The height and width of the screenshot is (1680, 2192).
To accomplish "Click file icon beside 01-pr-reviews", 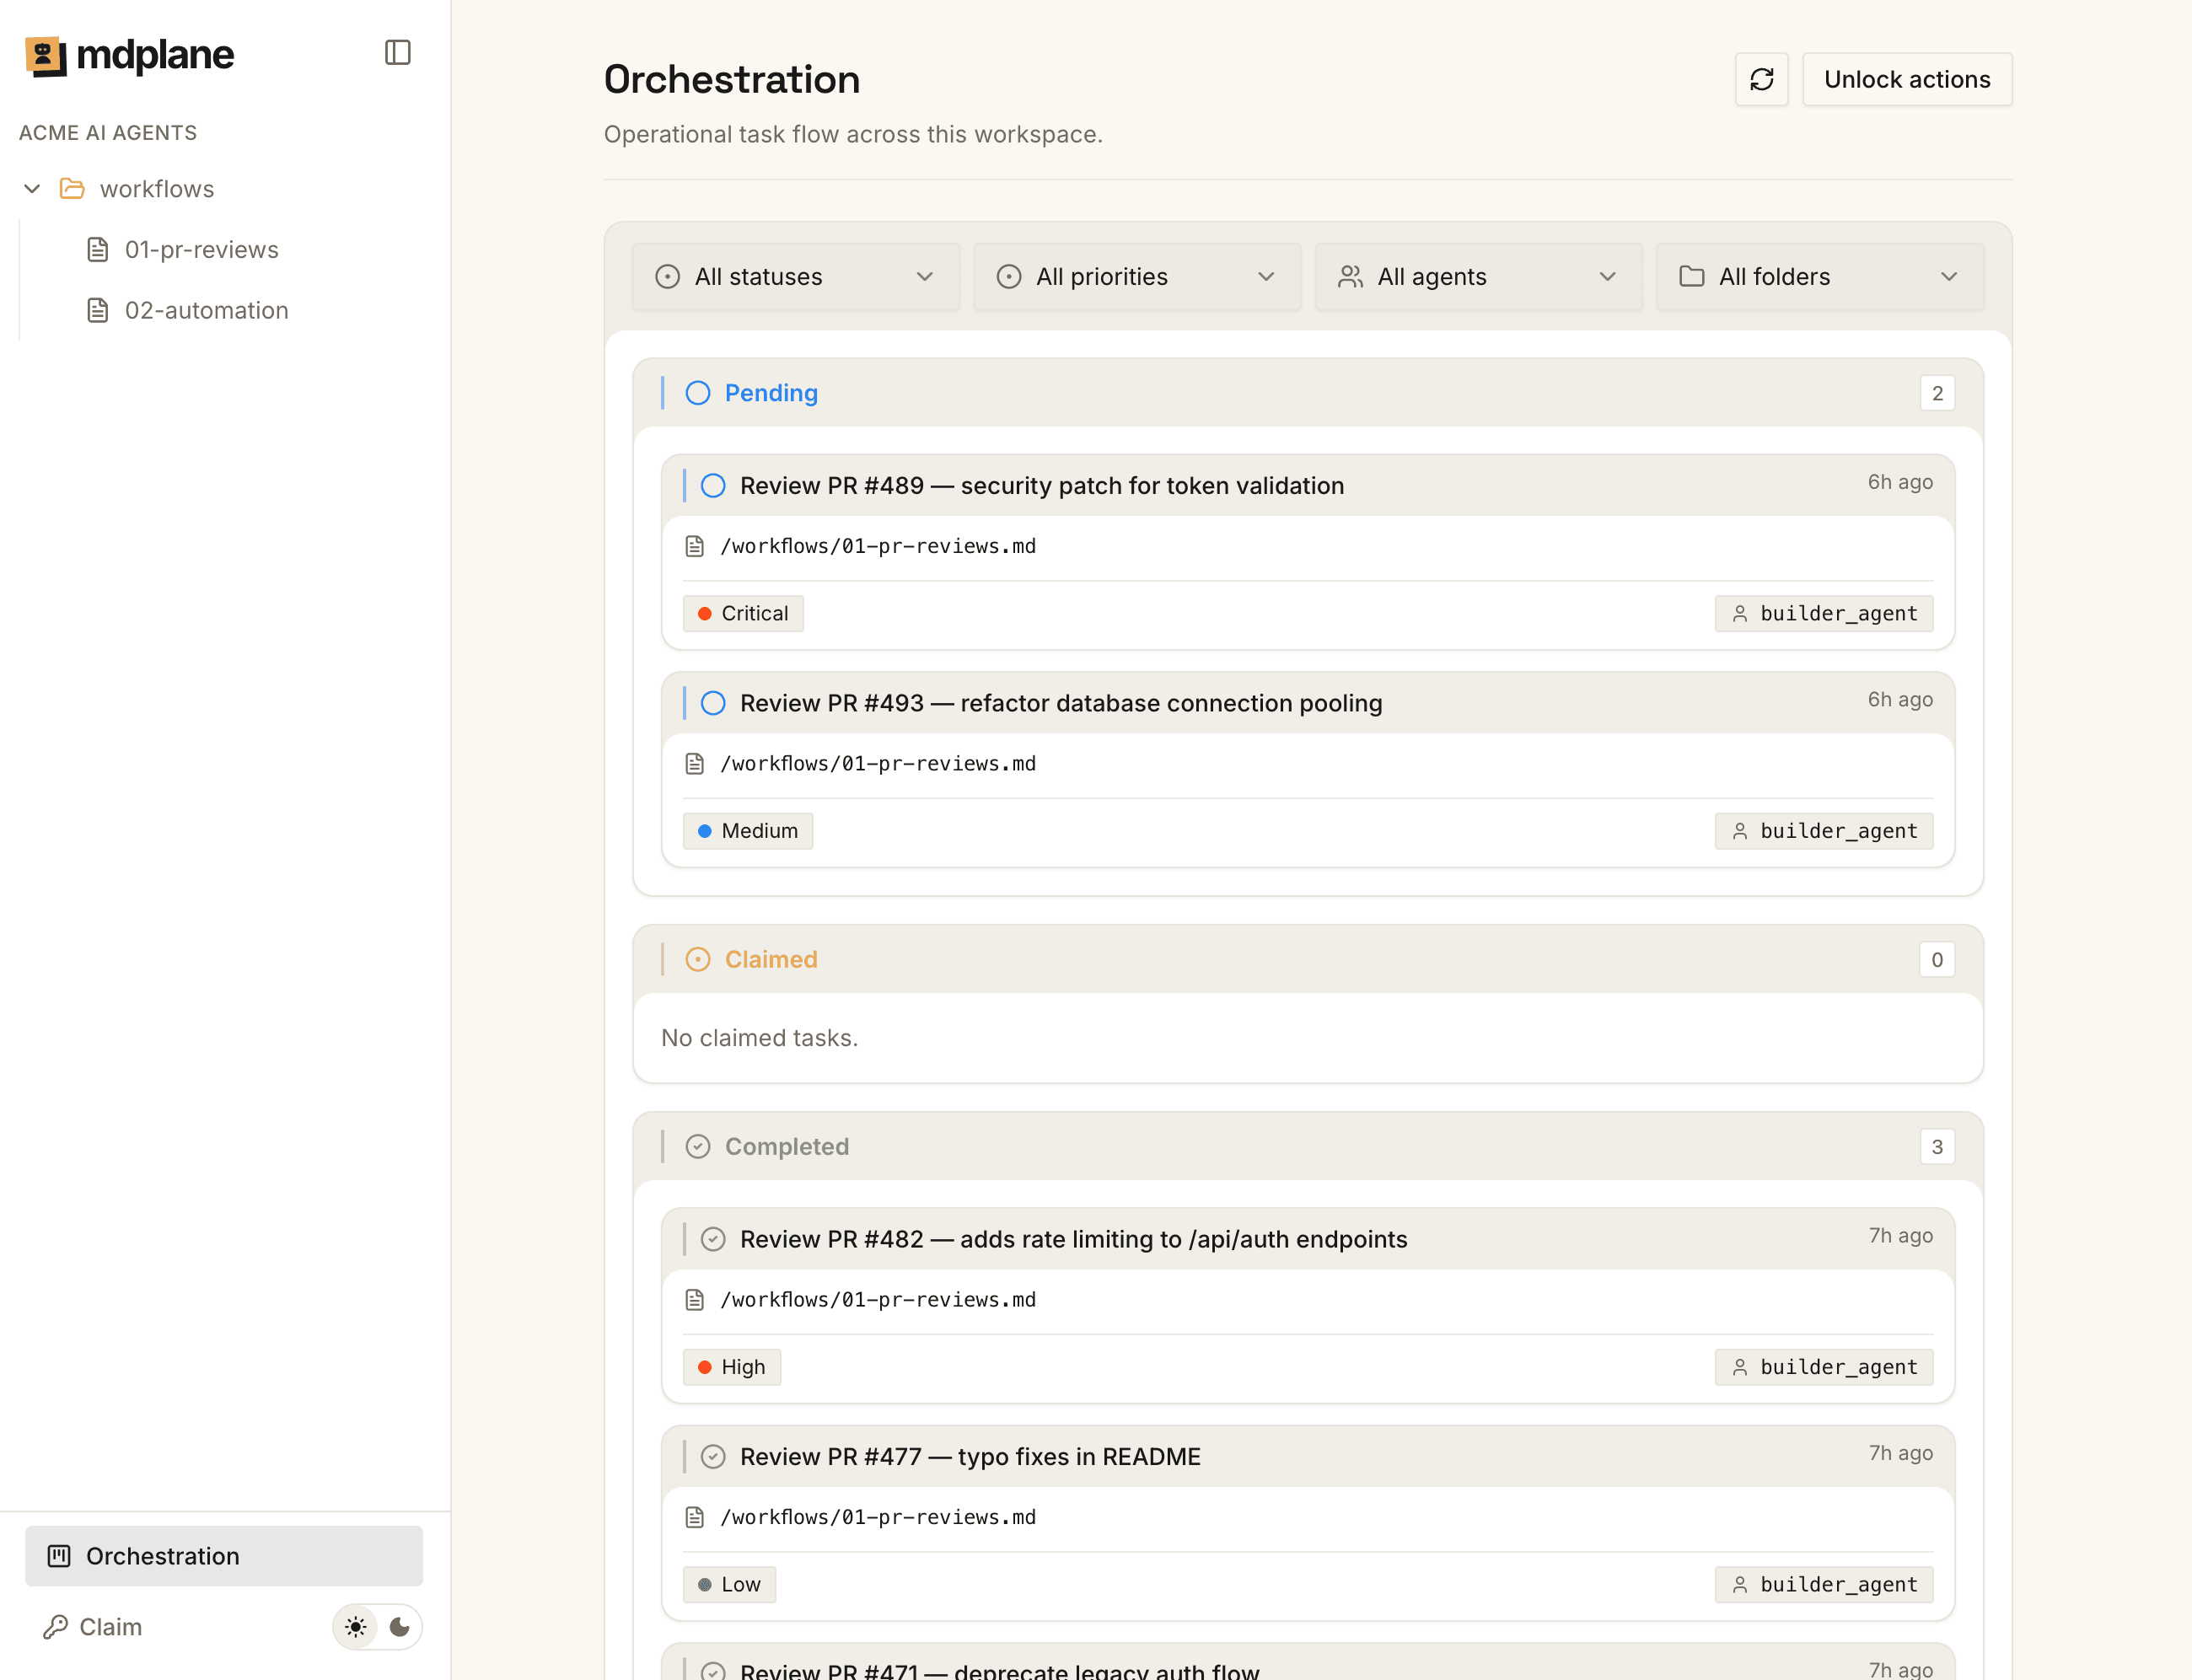I will (x=97, y=249).
